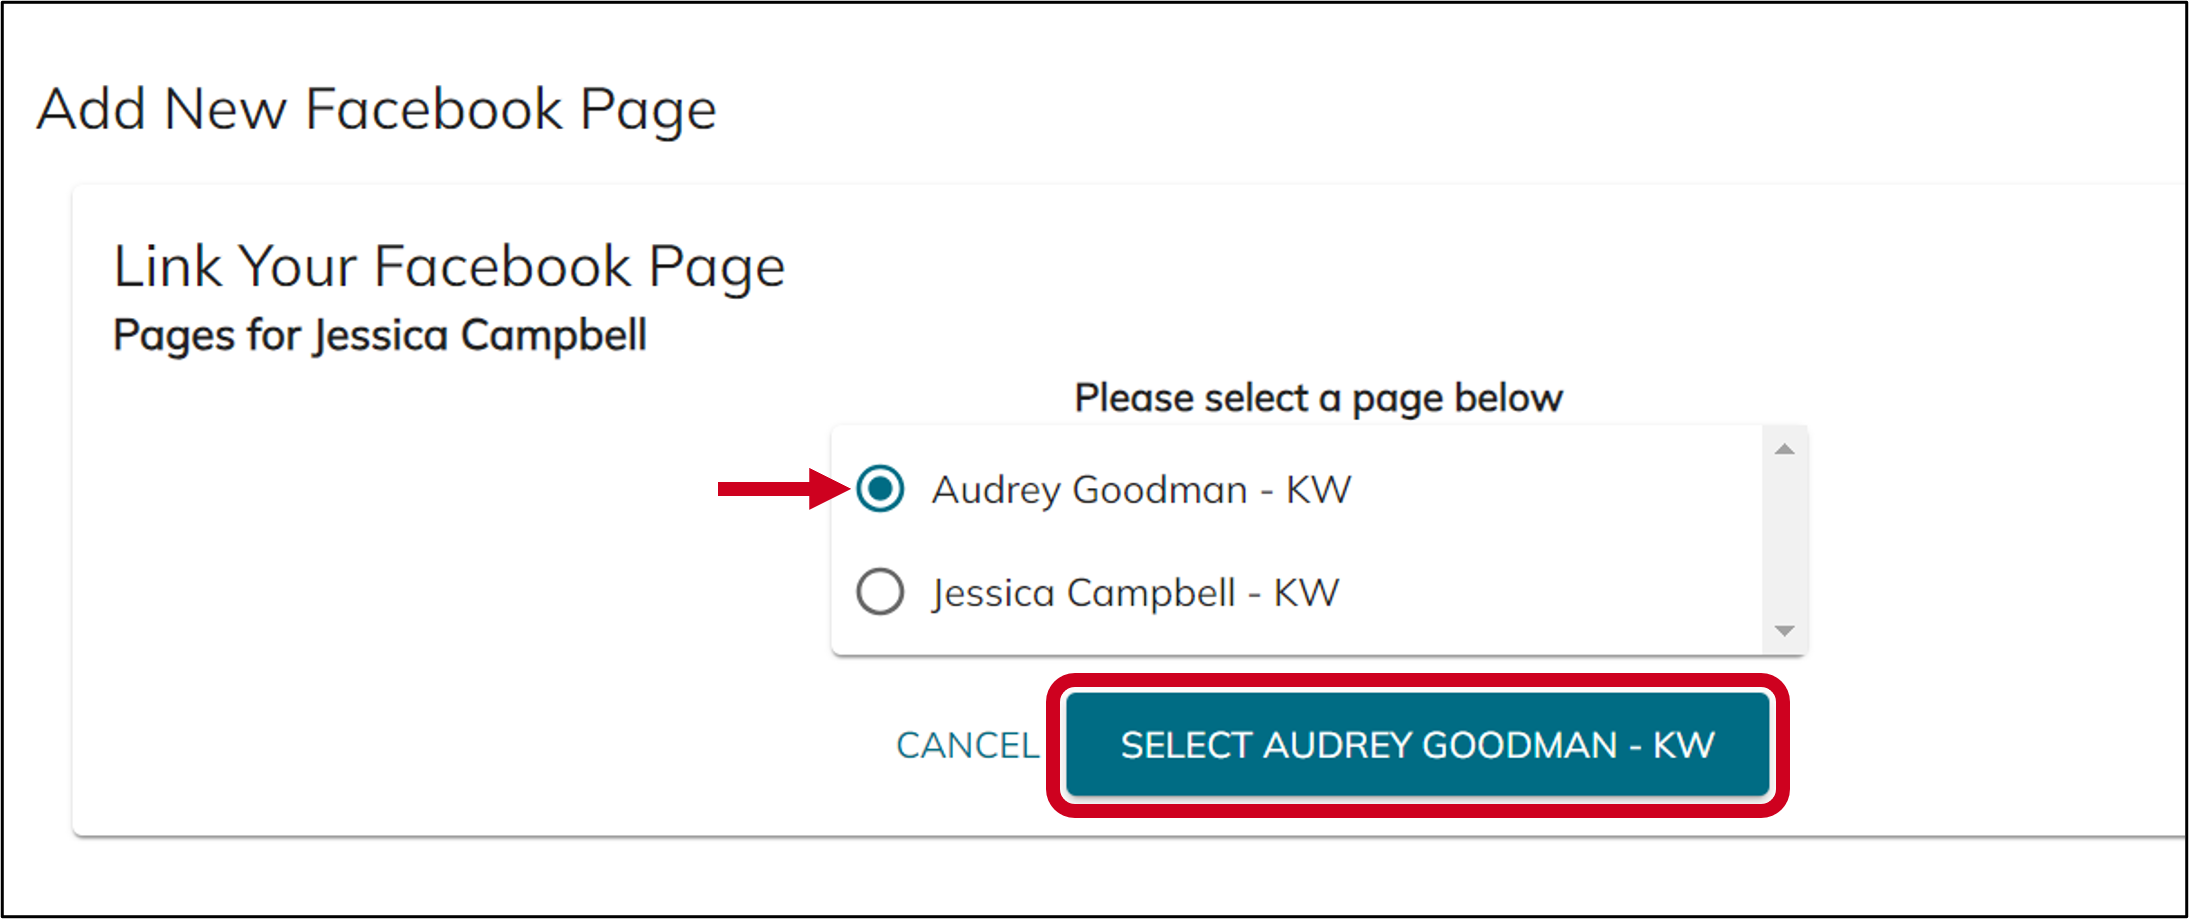The height and width of the screenshot is (919, 2189).
Task: Click the red arrow pointing at Audrey Goodman
Action: tap(783, 489)
